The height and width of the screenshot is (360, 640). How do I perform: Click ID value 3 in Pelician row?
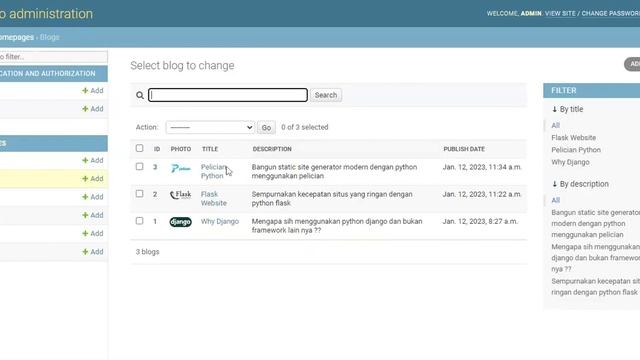coord(155,167)
